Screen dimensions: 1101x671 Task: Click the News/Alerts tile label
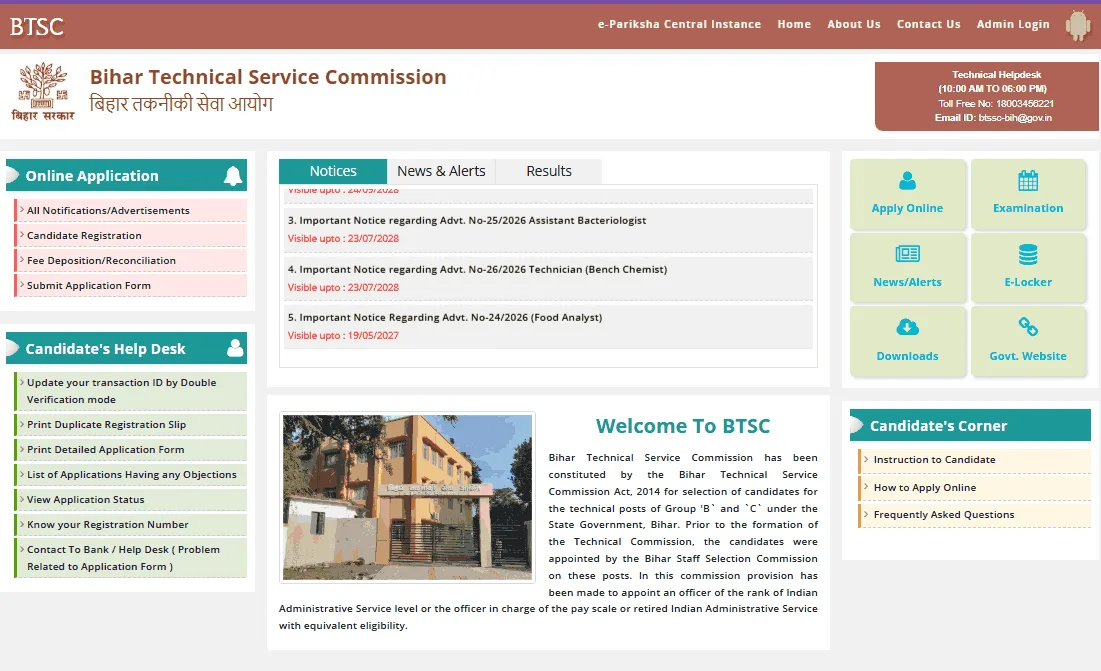[x=907, y=282]
